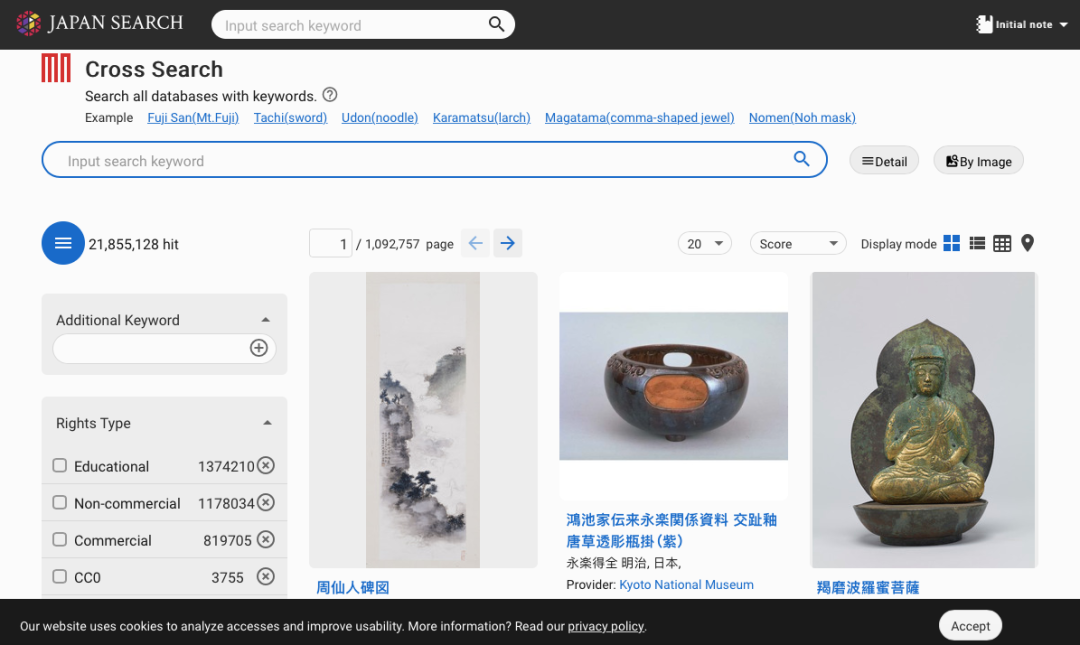Exclude Educational rights type with X icon
This screenshot has width=1080, height=645.
coord(266,466)
